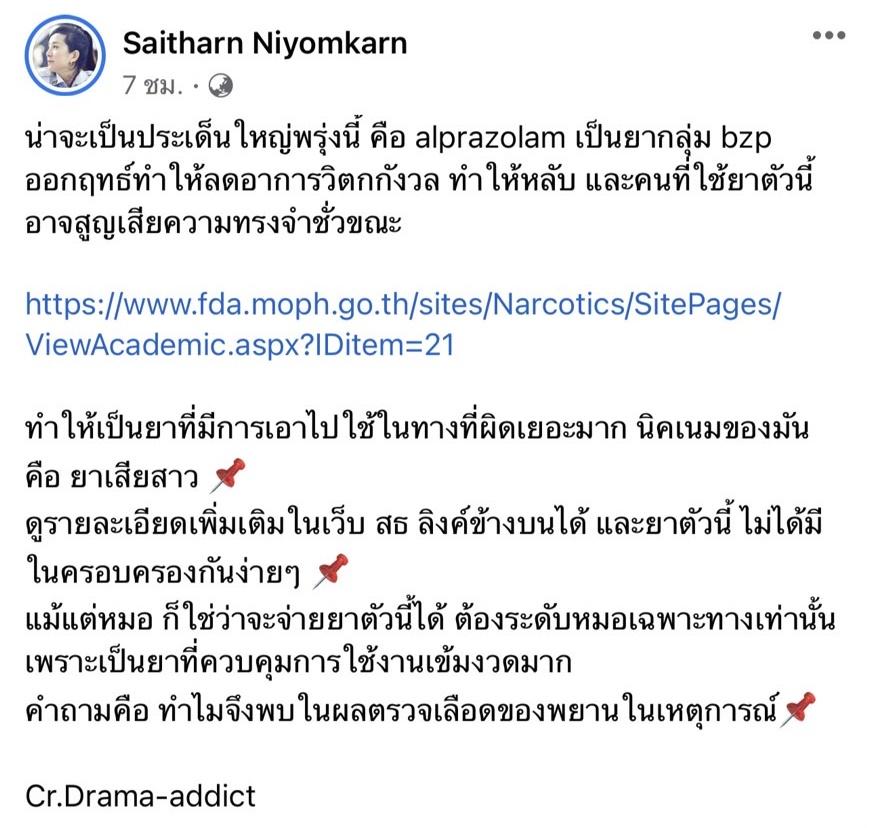This screenshot has width=870, height=828.
Task: Open the three-dots post options menu
Action: [x=828, y=36]
